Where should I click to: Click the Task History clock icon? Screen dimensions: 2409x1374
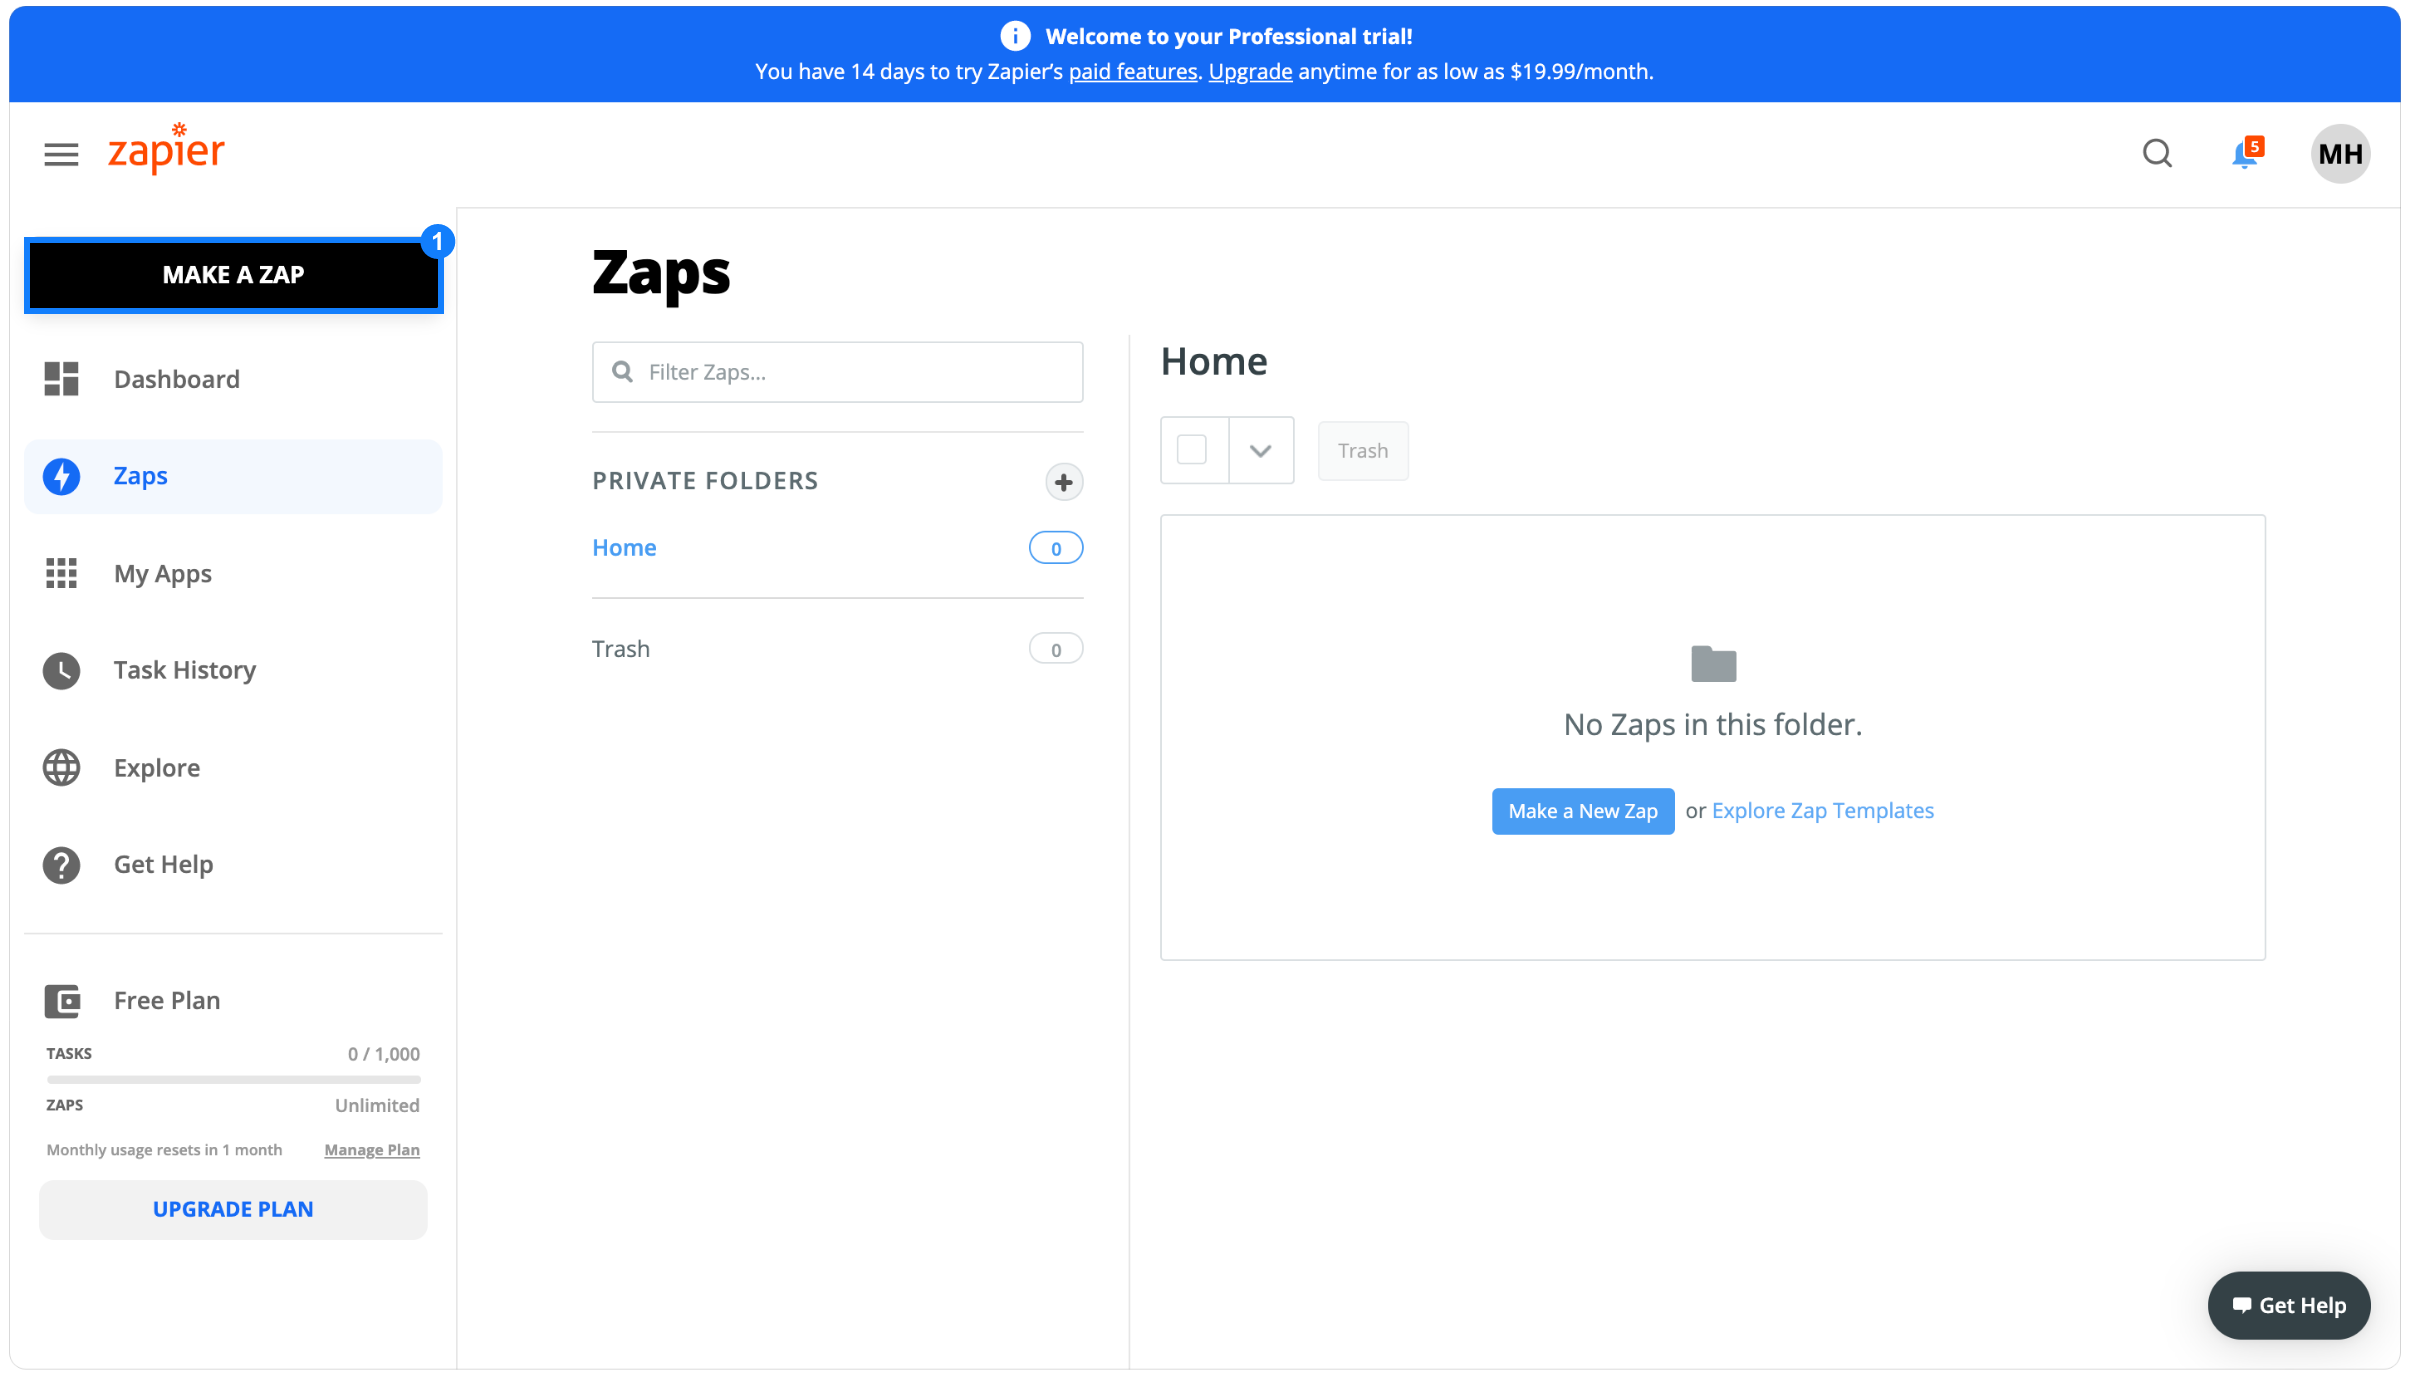click(61, 670)
